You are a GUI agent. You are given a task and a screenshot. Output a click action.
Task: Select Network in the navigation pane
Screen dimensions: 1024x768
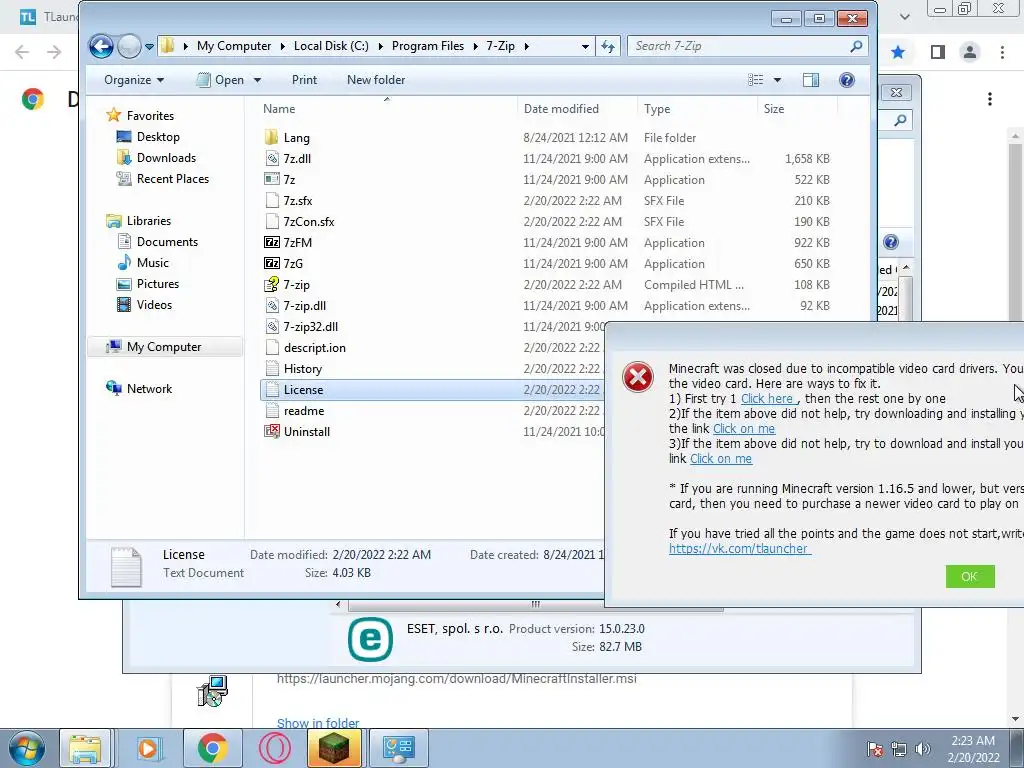point(149,389)
